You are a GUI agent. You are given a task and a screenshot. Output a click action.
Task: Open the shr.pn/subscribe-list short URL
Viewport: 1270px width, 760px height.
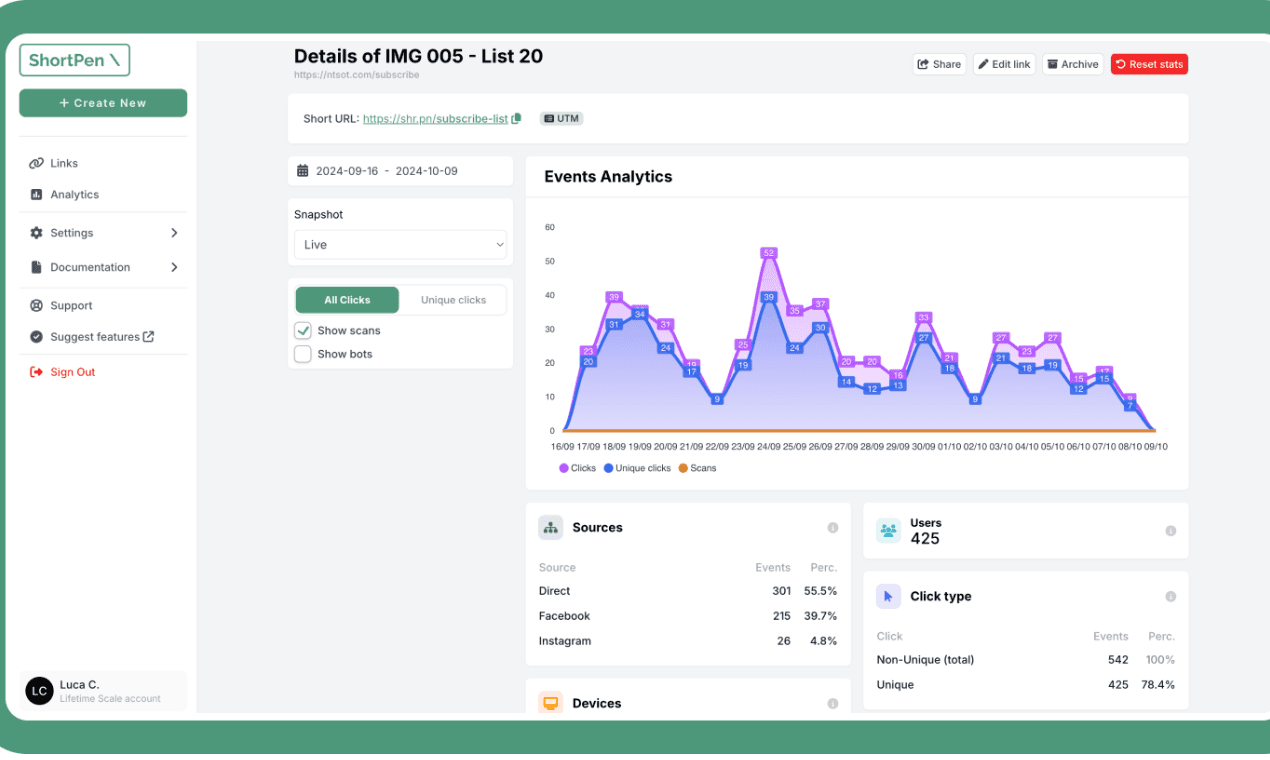pos(436,118)
